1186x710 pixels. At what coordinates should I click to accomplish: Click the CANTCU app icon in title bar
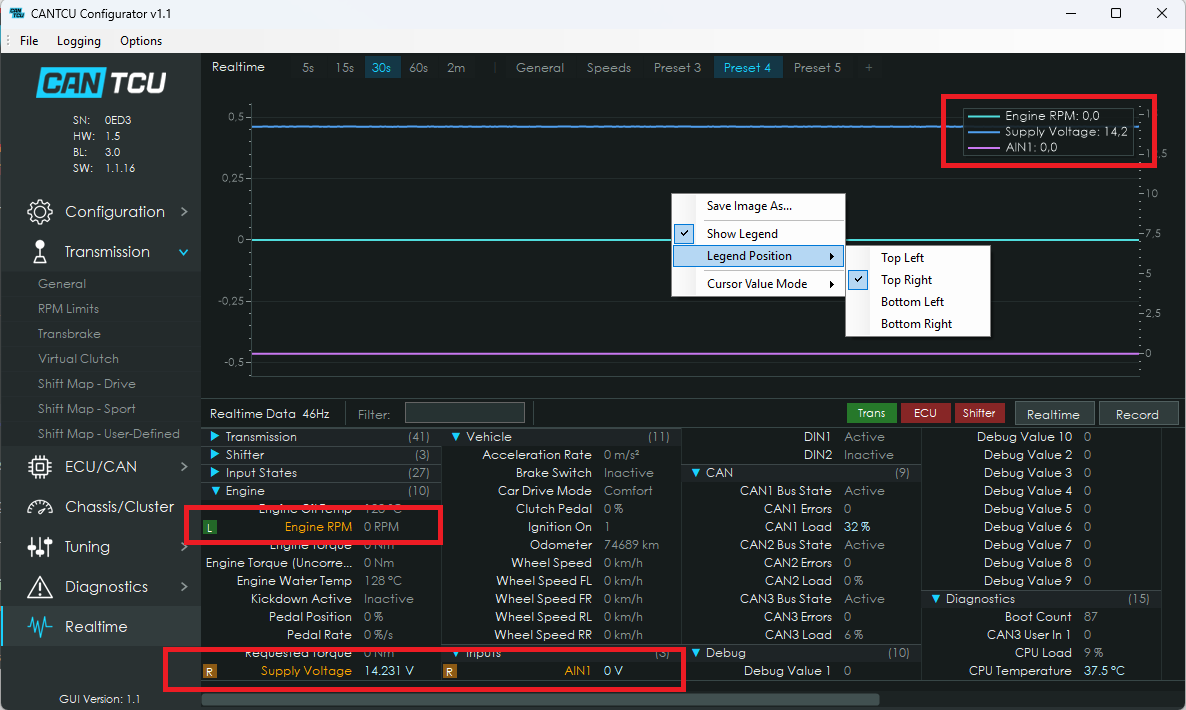click(16, 14)
